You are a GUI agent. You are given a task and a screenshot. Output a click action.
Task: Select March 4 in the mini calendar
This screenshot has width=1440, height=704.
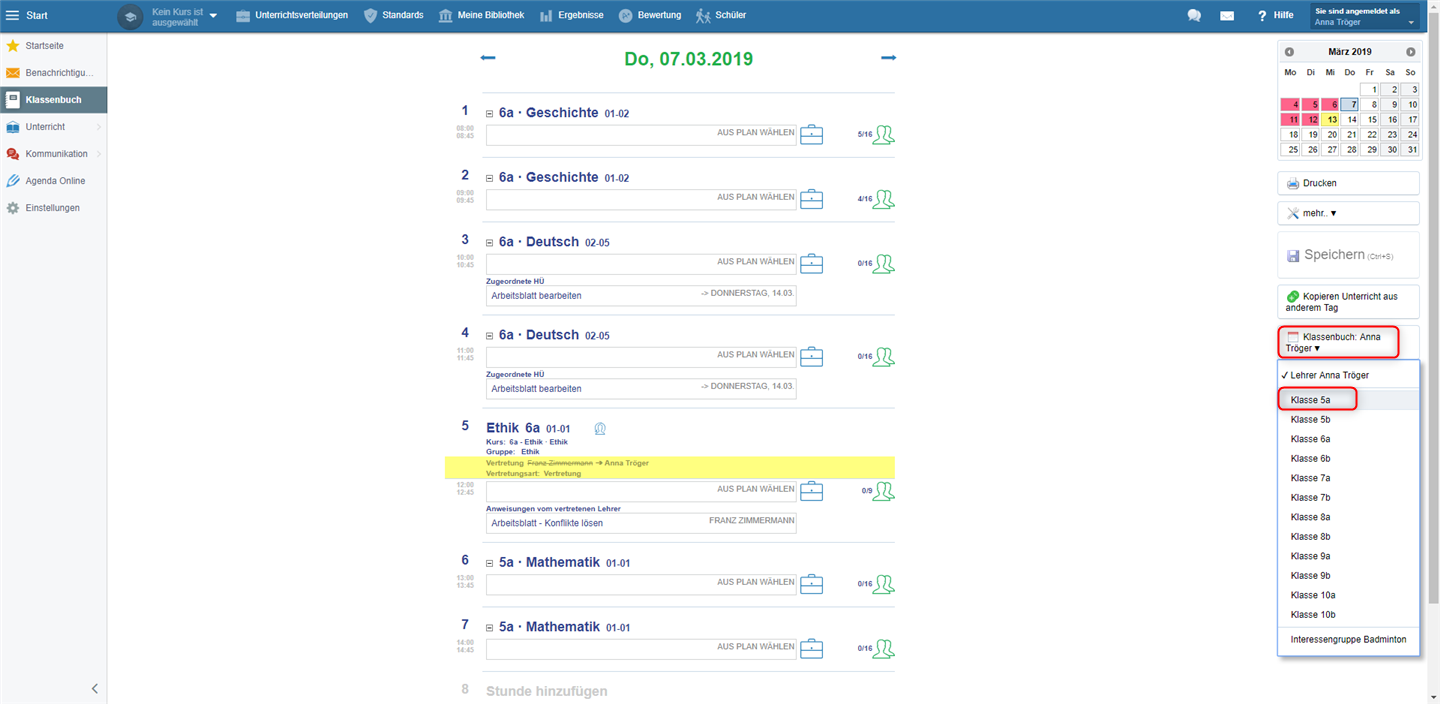tap(1290, 104)
